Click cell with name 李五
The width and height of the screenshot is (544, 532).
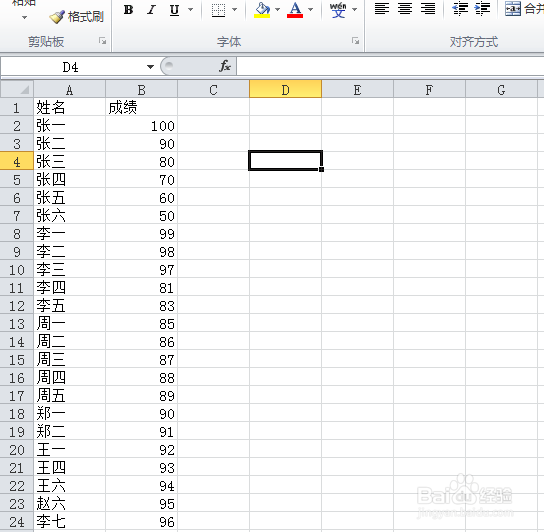coord(69,305)
